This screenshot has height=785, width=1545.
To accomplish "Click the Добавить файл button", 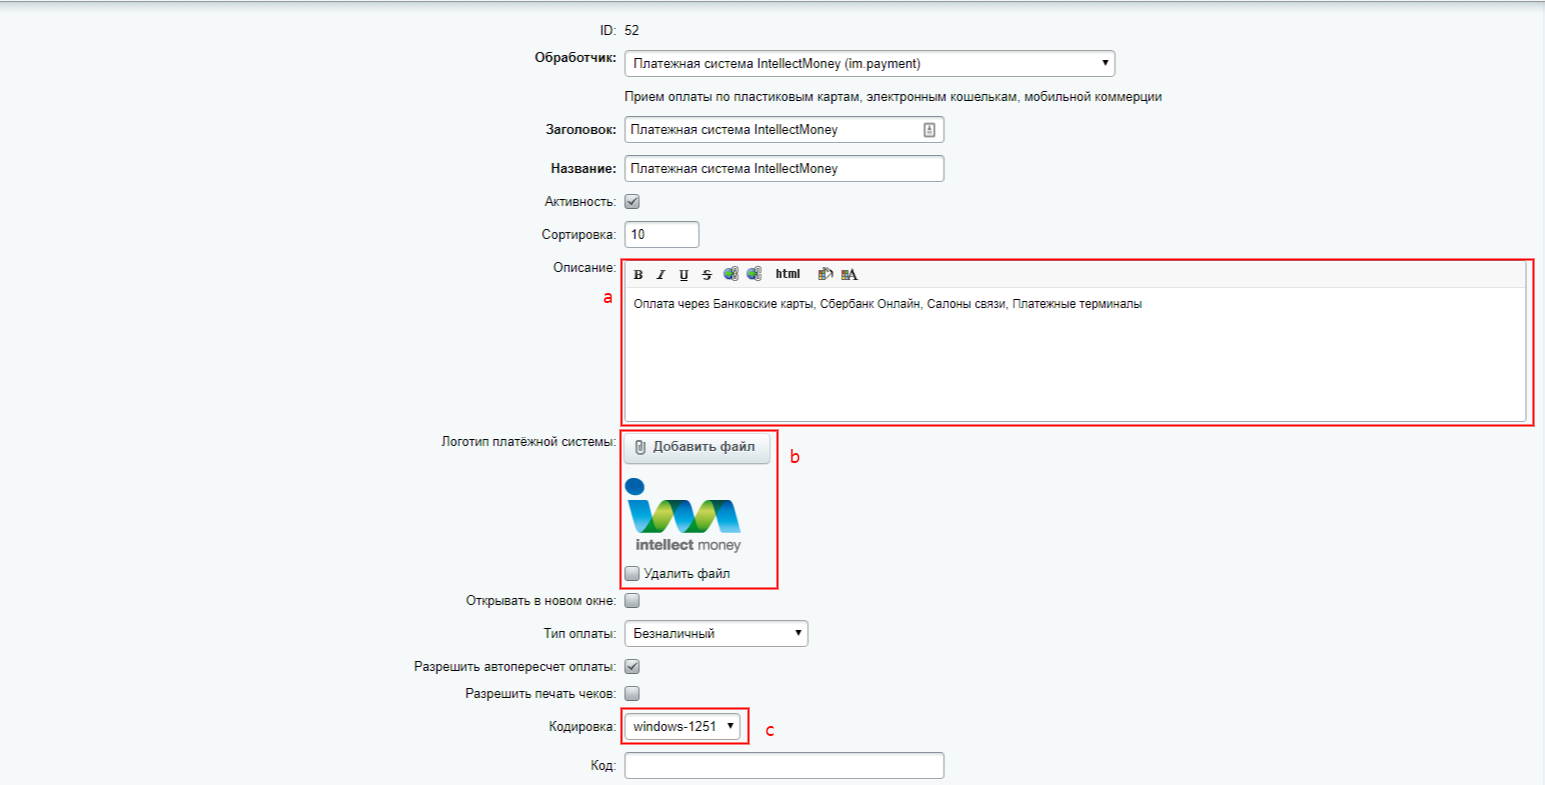I will click(x=697, y=447).
